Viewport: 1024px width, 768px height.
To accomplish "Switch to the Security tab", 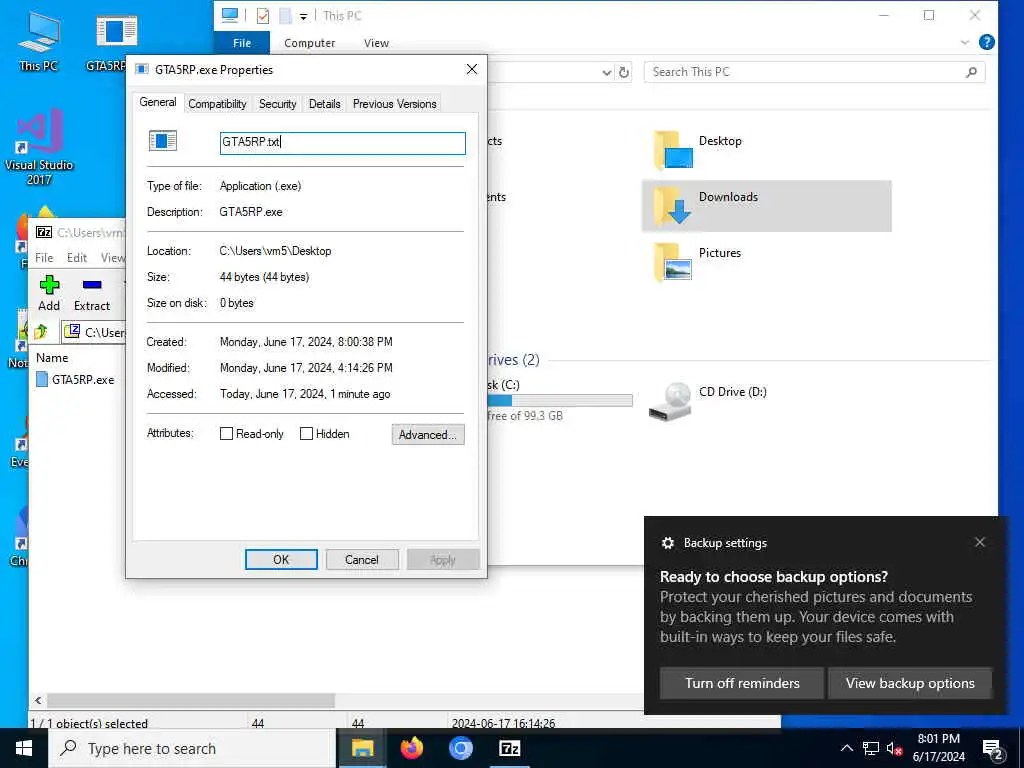I will pyautogui.click(x=278, y=104).
